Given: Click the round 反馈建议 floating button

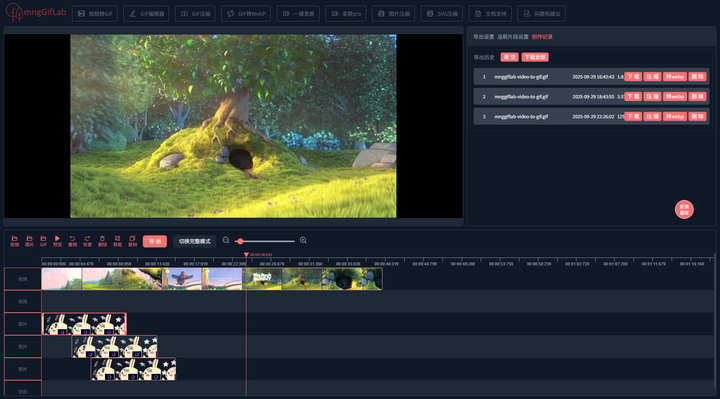Looking at the screenshot, I should [684, 209].
